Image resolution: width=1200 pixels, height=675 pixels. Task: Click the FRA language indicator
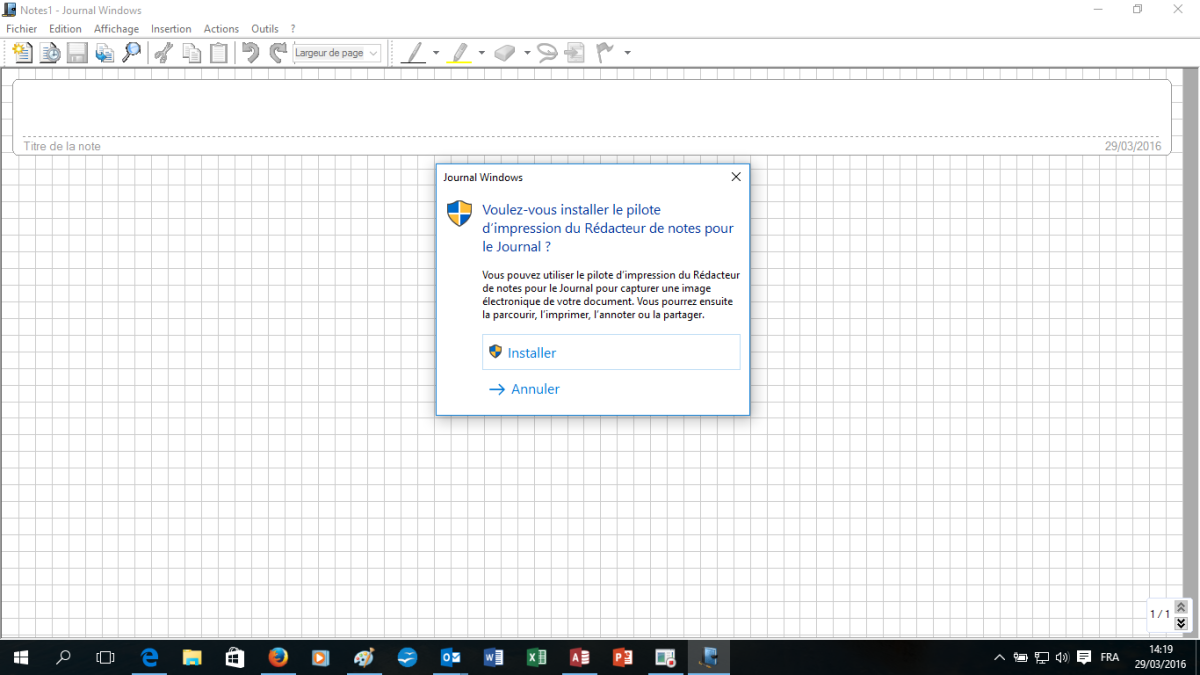point(1110,657)
